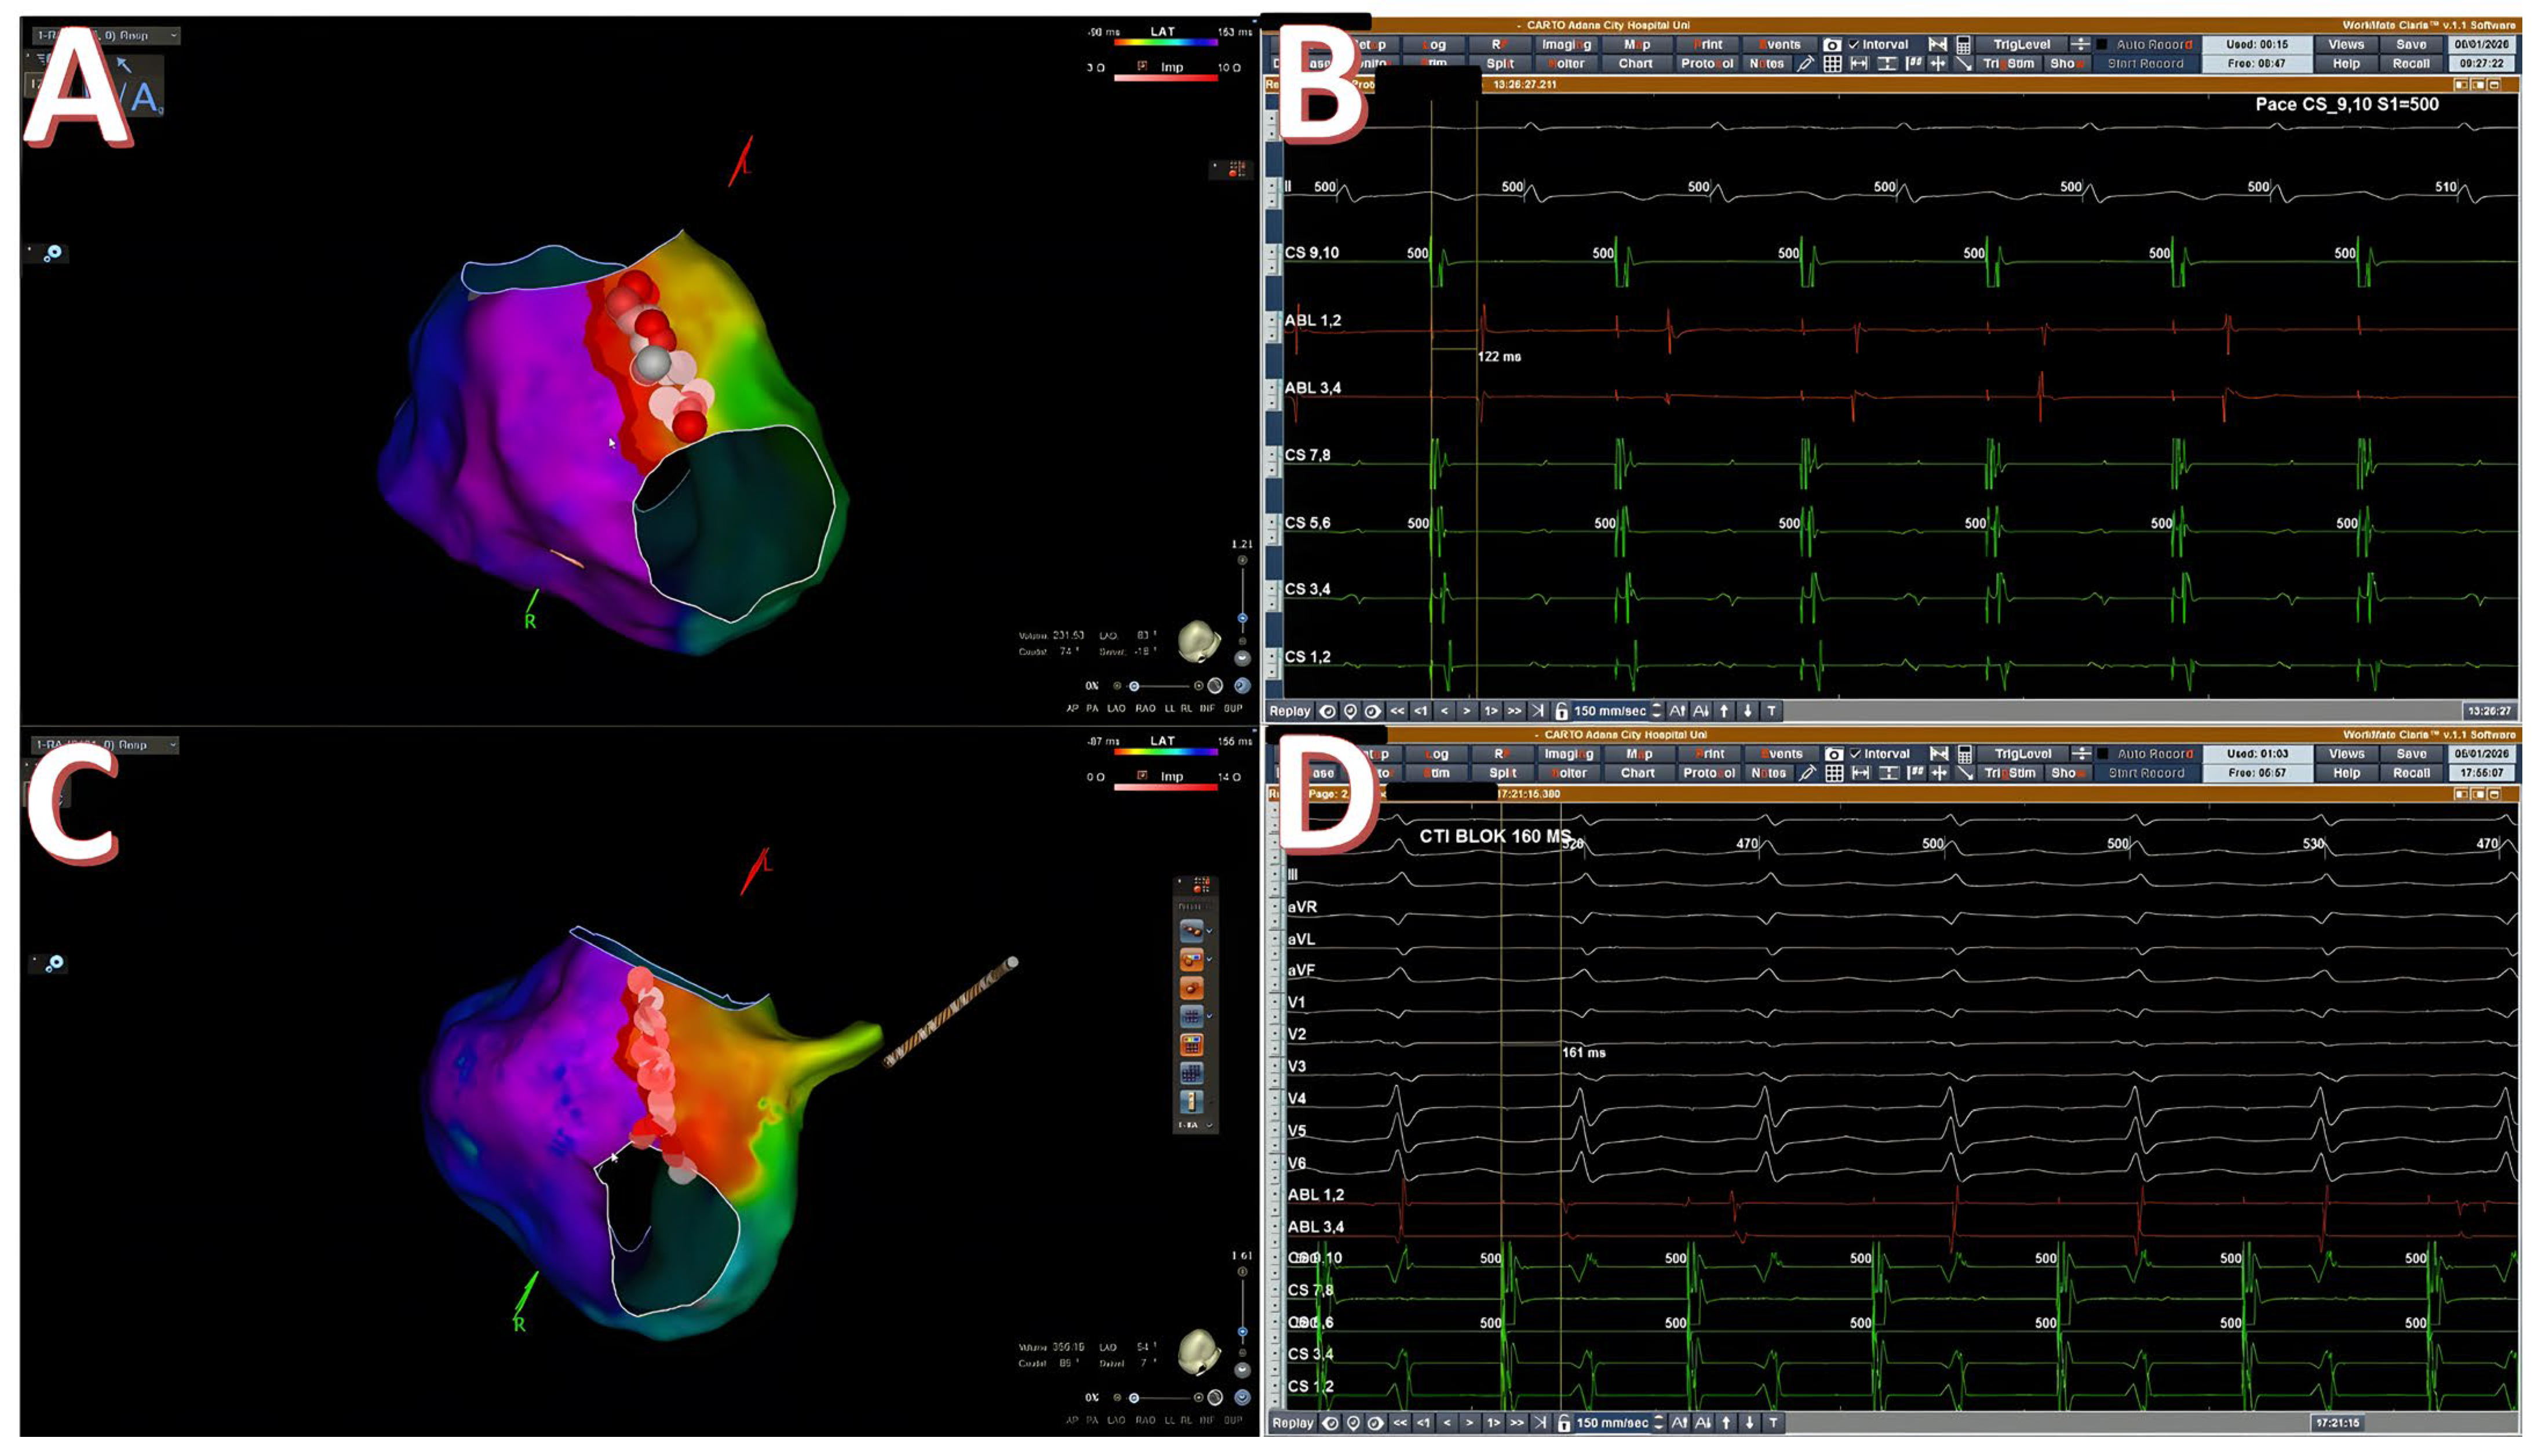Image resolution: width=2538 pixels, height=1456 pixels.
Task: Toggle the Auto Record checkbox in panel B
Action: [2102, 45]
